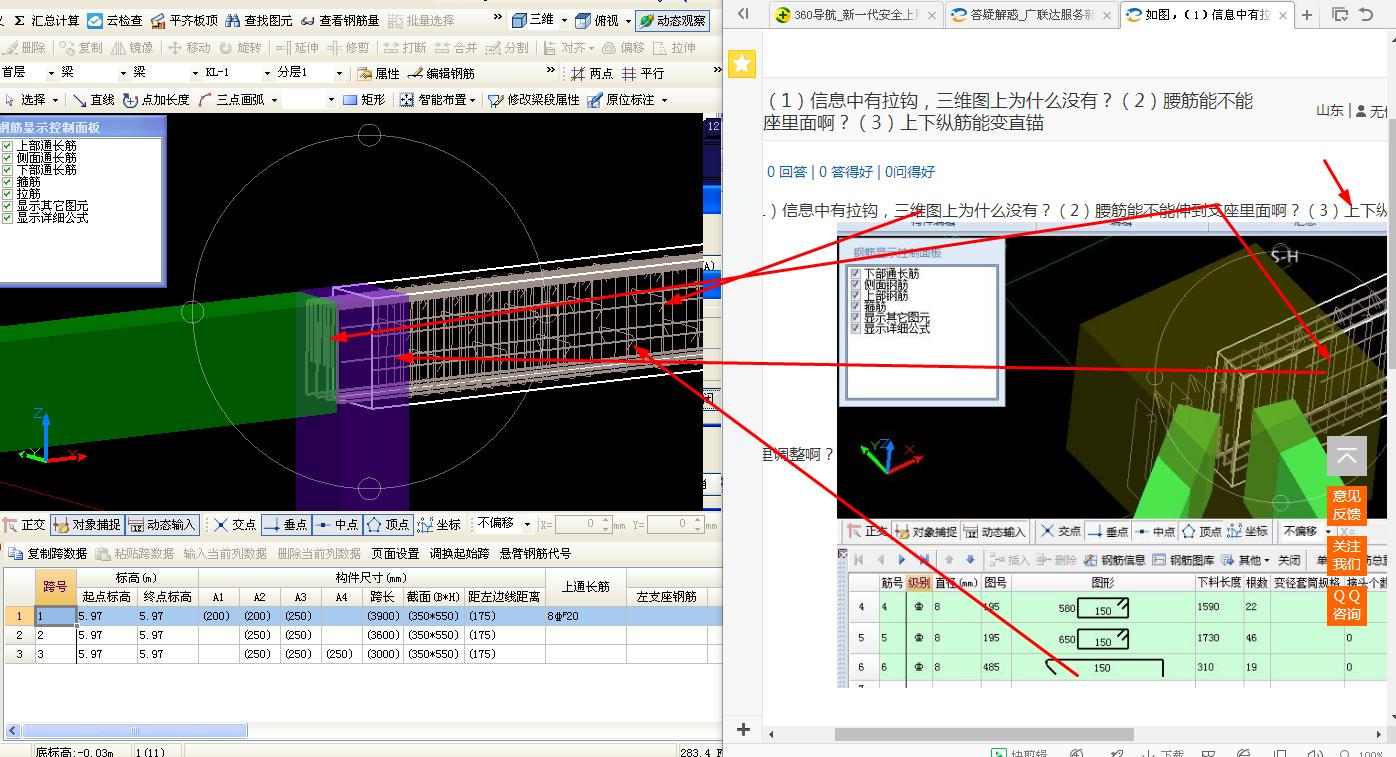Image resolution: width=1396 pixels, height=757 pixels.
Task: Switch to 答疑解惑_广联达服务新 browser tab
Action: point(1031,15)
